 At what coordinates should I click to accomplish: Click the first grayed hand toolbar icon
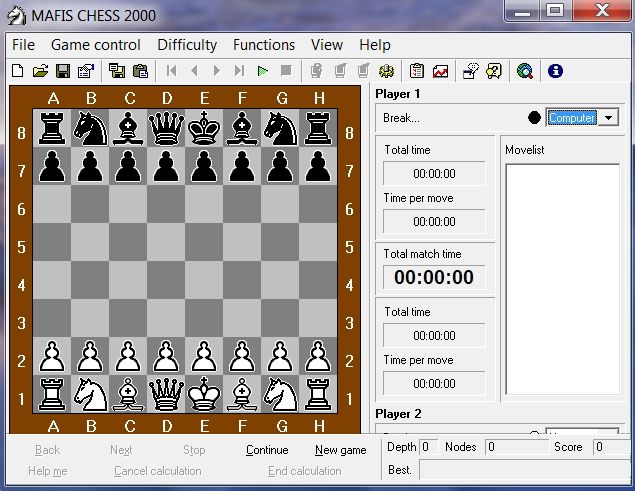(316, 71)
